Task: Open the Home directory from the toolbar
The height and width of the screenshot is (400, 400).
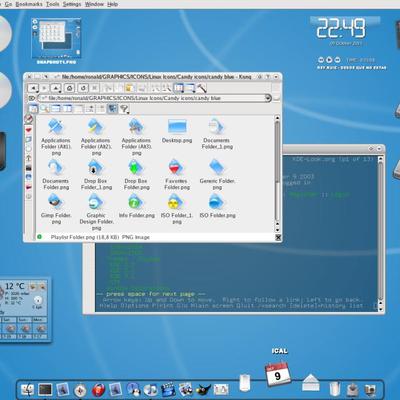Action: tap(69, 88)
